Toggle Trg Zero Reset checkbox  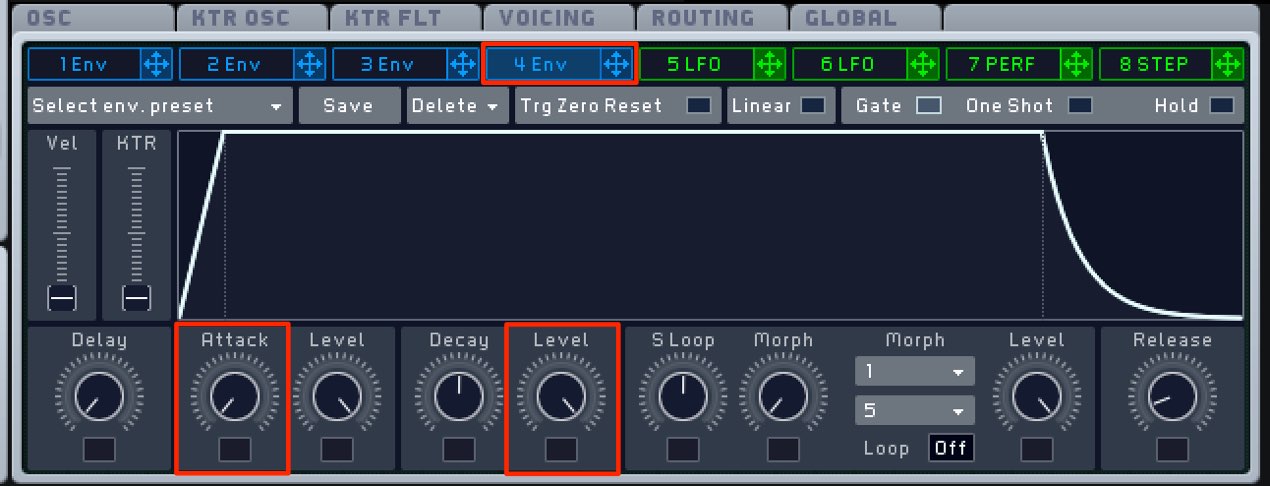coord(699,105)
